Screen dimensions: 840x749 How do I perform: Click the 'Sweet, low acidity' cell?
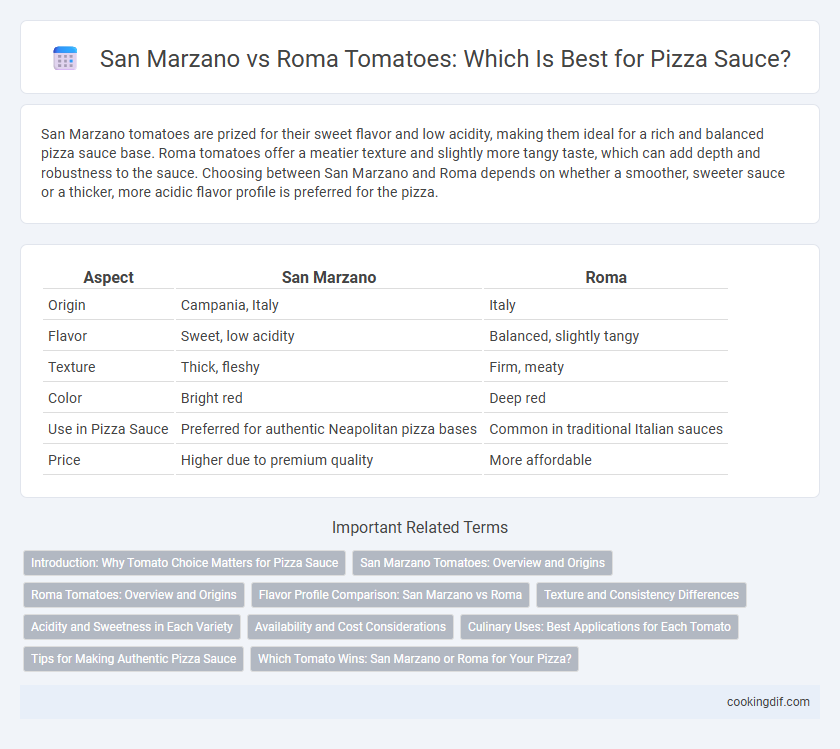[x=329, y=336]
